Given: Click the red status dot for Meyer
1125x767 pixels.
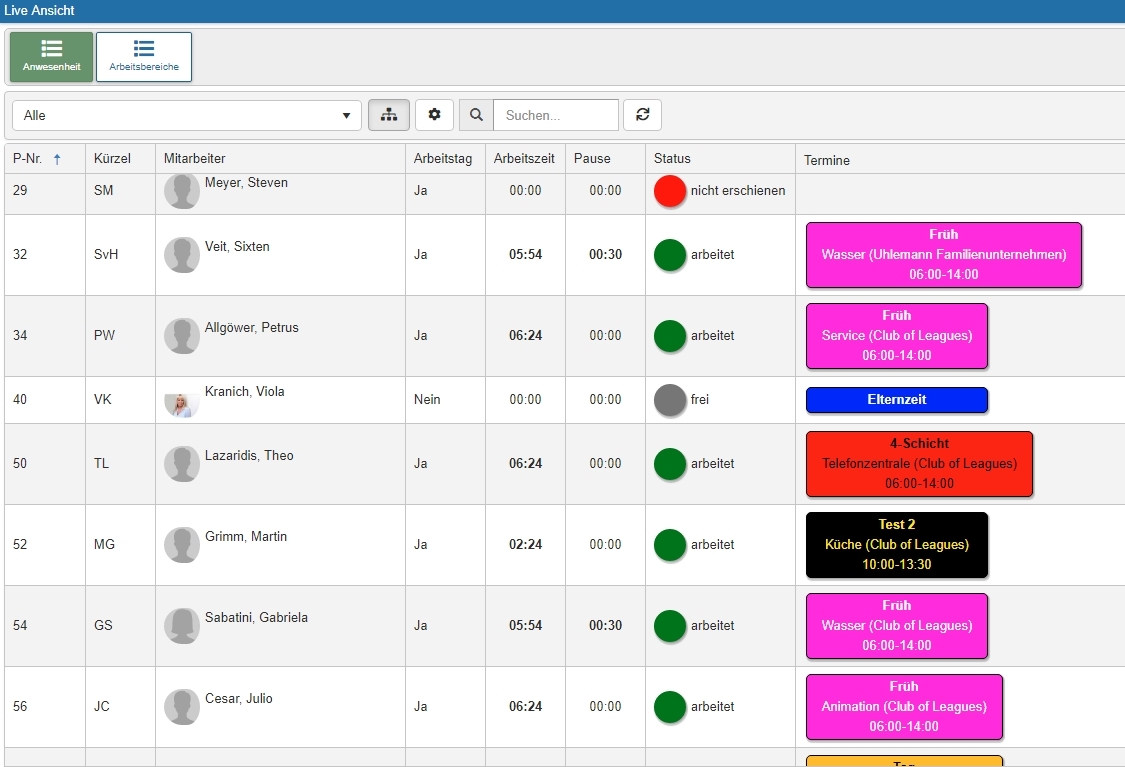Looking at the screenshot, I should (x=670, y=191).
